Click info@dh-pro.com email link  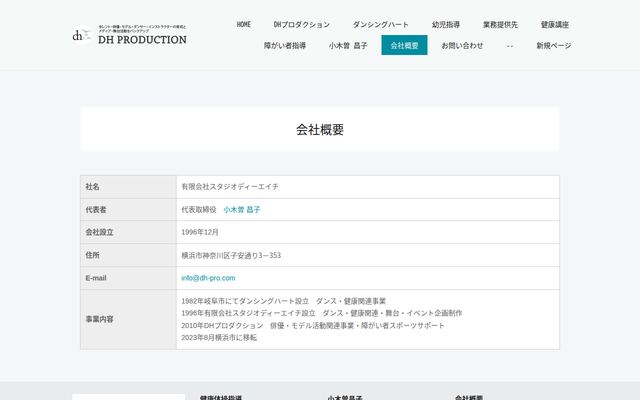tap(208, 278)
